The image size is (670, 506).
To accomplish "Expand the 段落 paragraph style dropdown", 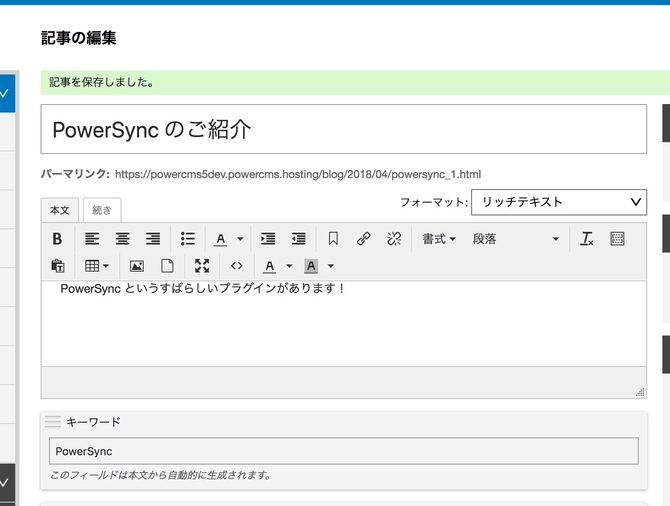I will coord(516,239).
